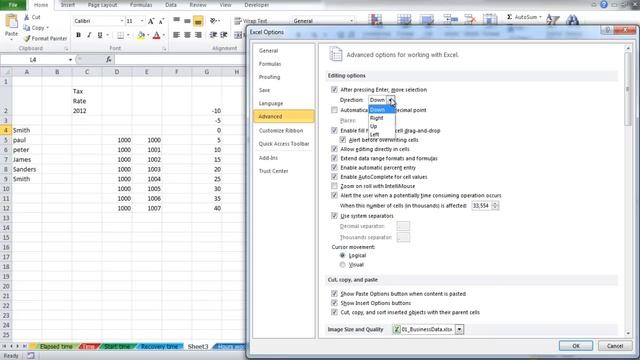Switch to the Elapsed time sheet tab
Screen dimensions: 640x360
click(56, 347)
